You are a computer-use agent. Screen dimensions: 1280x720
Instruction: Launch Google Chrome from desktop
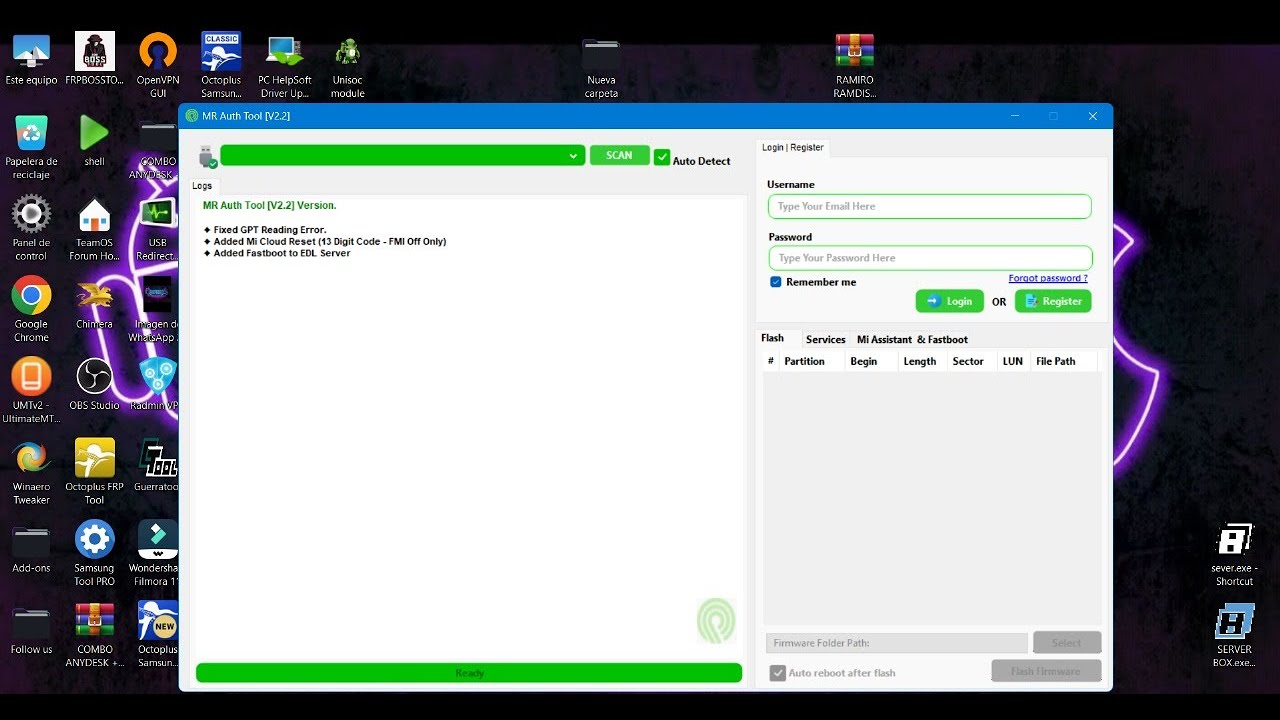click(31, 309)
